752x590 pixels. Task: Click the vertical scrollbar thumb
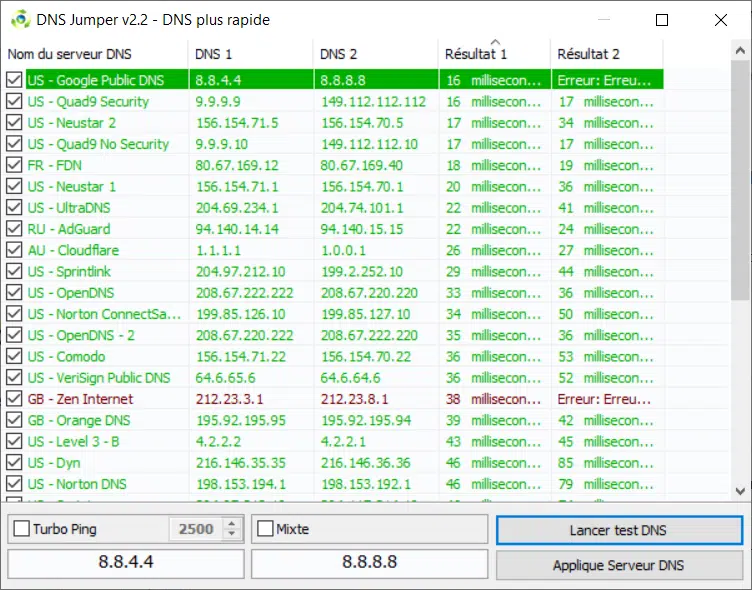point(740,180)
